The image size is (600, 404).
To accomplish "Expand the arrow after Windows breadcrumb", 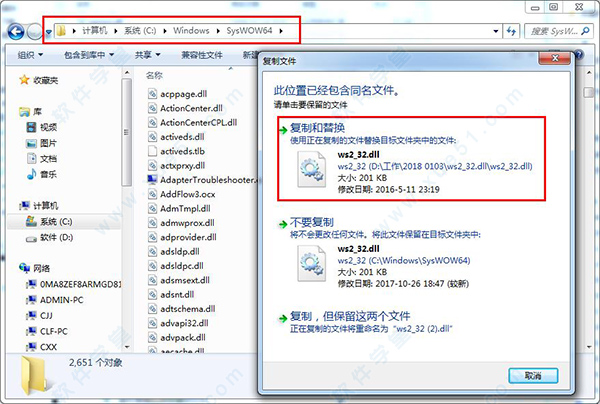I will [218, 31].
